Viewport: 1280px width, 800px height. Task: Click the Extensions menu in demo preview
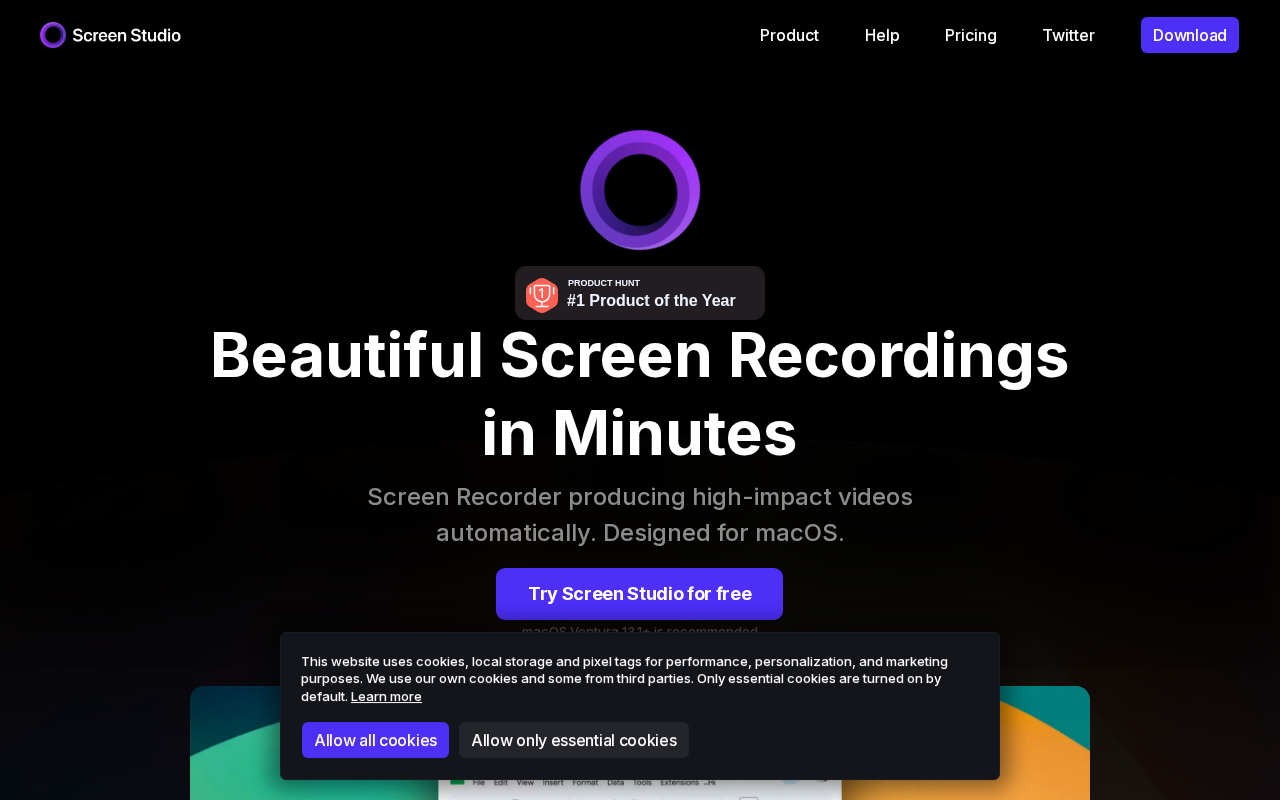pos(680,783)
